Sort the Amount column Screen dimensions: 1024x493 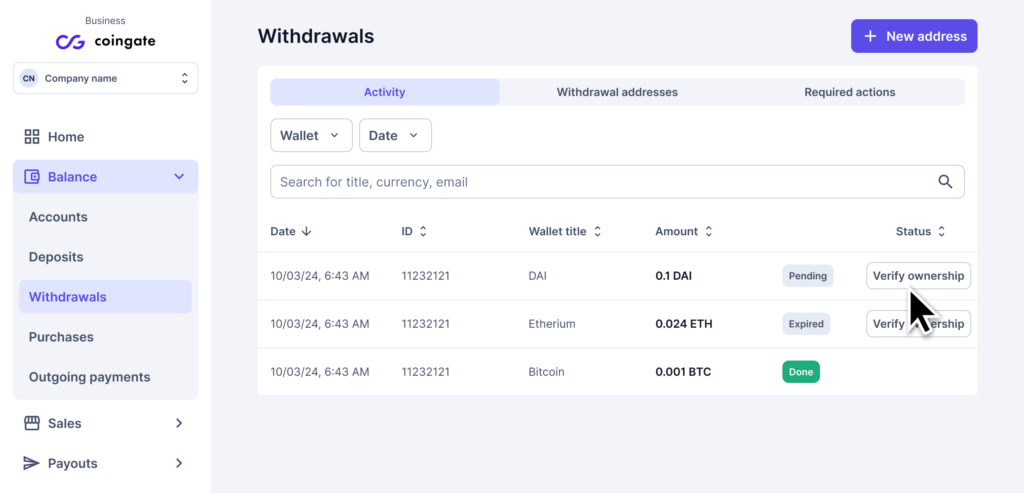point(708,231)
